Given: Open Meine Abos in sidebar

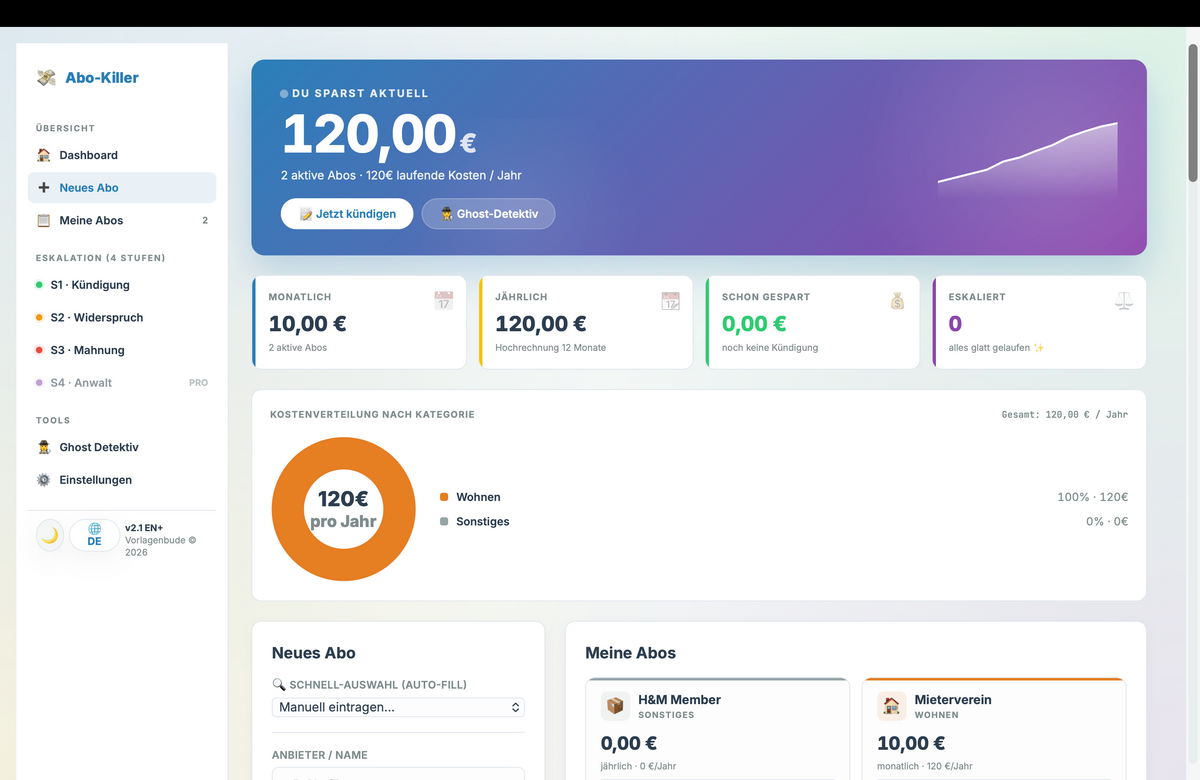Looking at the screenshot, I should click(122, 220).
